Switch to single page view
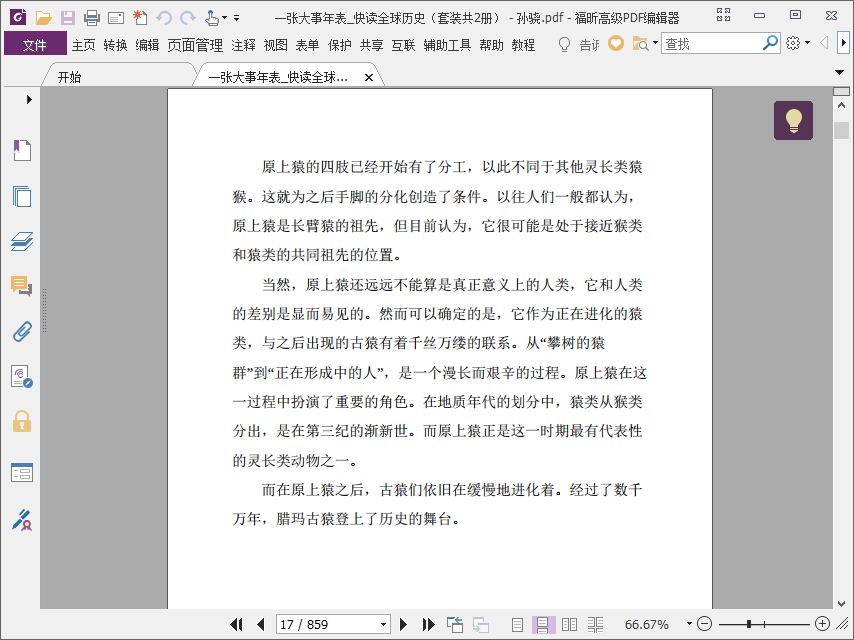This screenshot has height=640, width=854. [517, 625]
